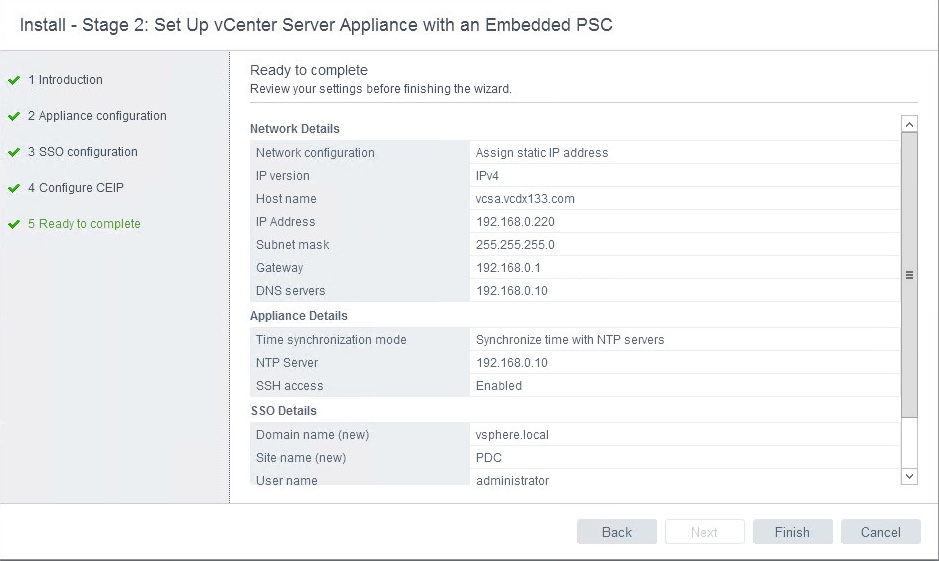Select the Configure CEIP step
The height and width of the screenshot is (561, 939).
pos(76,188)
